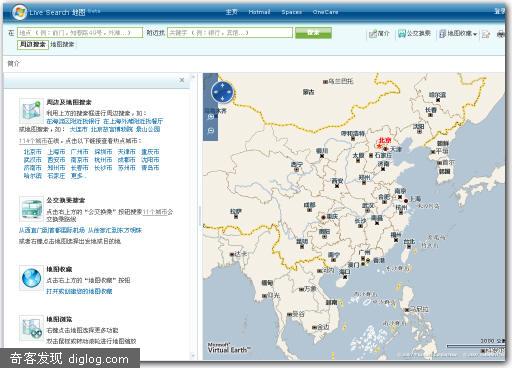Image resolution: width=512 pixels, height=368 pixels.
Task: Click the Live Search Windows logo
Action: click(x=19, y=12)
